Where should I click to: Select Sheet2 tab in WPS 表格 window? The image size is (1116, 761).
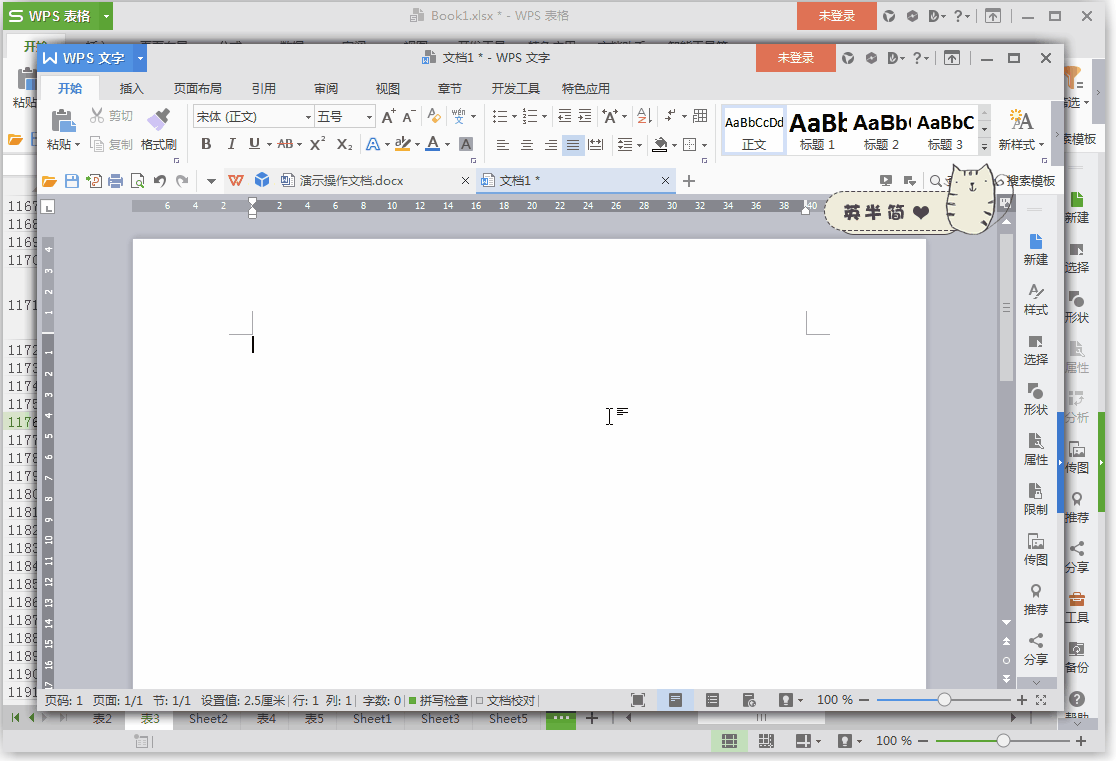(x=208, y=719)
